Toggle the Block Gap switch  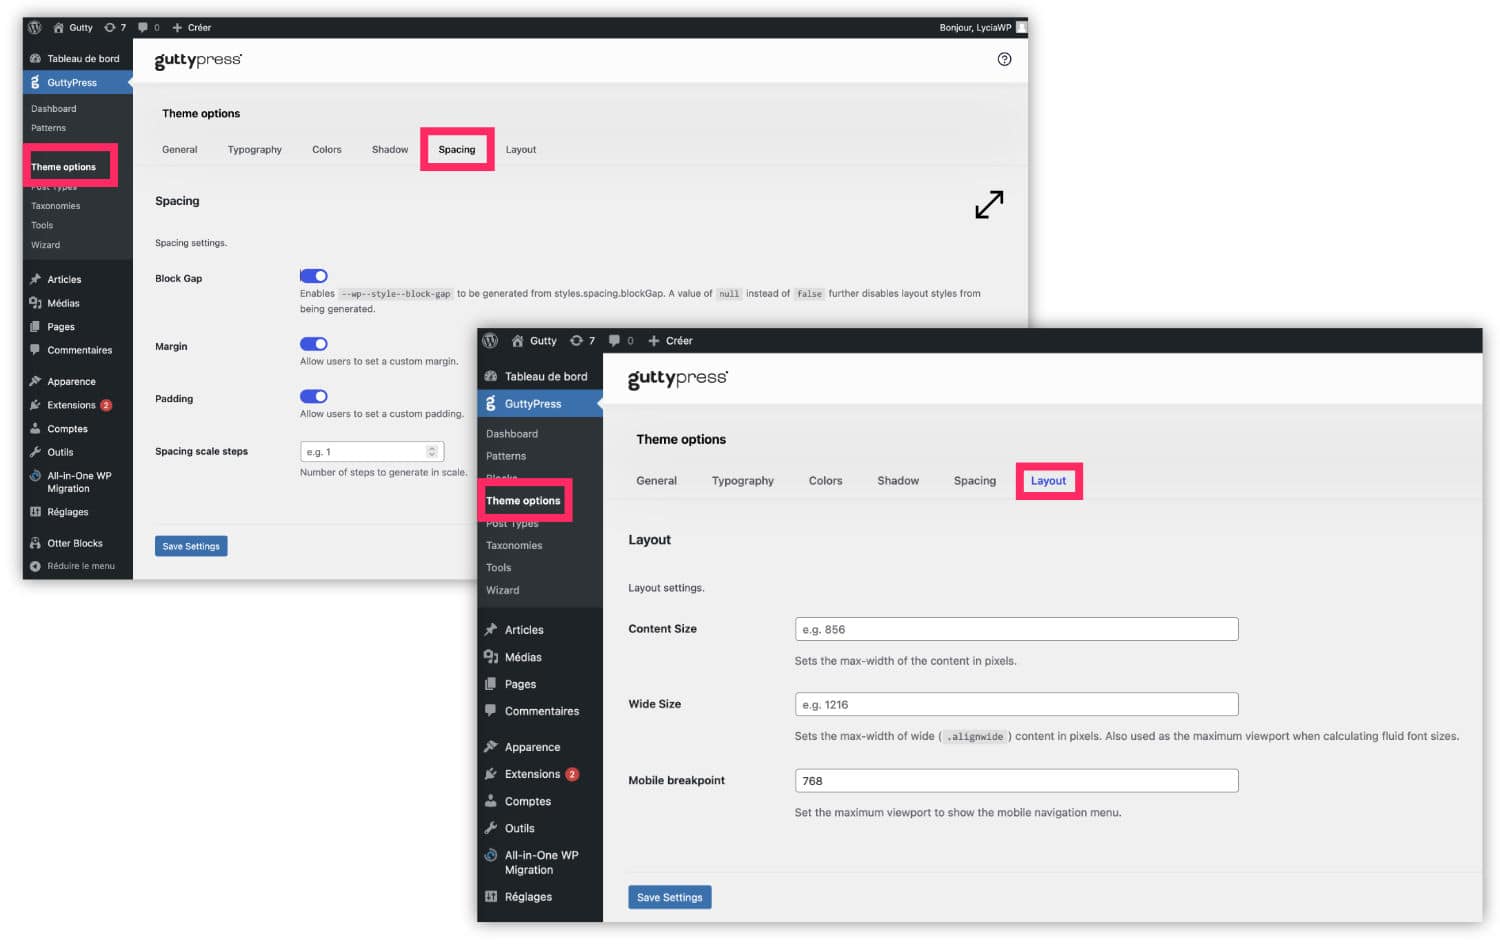coord(314,276)
